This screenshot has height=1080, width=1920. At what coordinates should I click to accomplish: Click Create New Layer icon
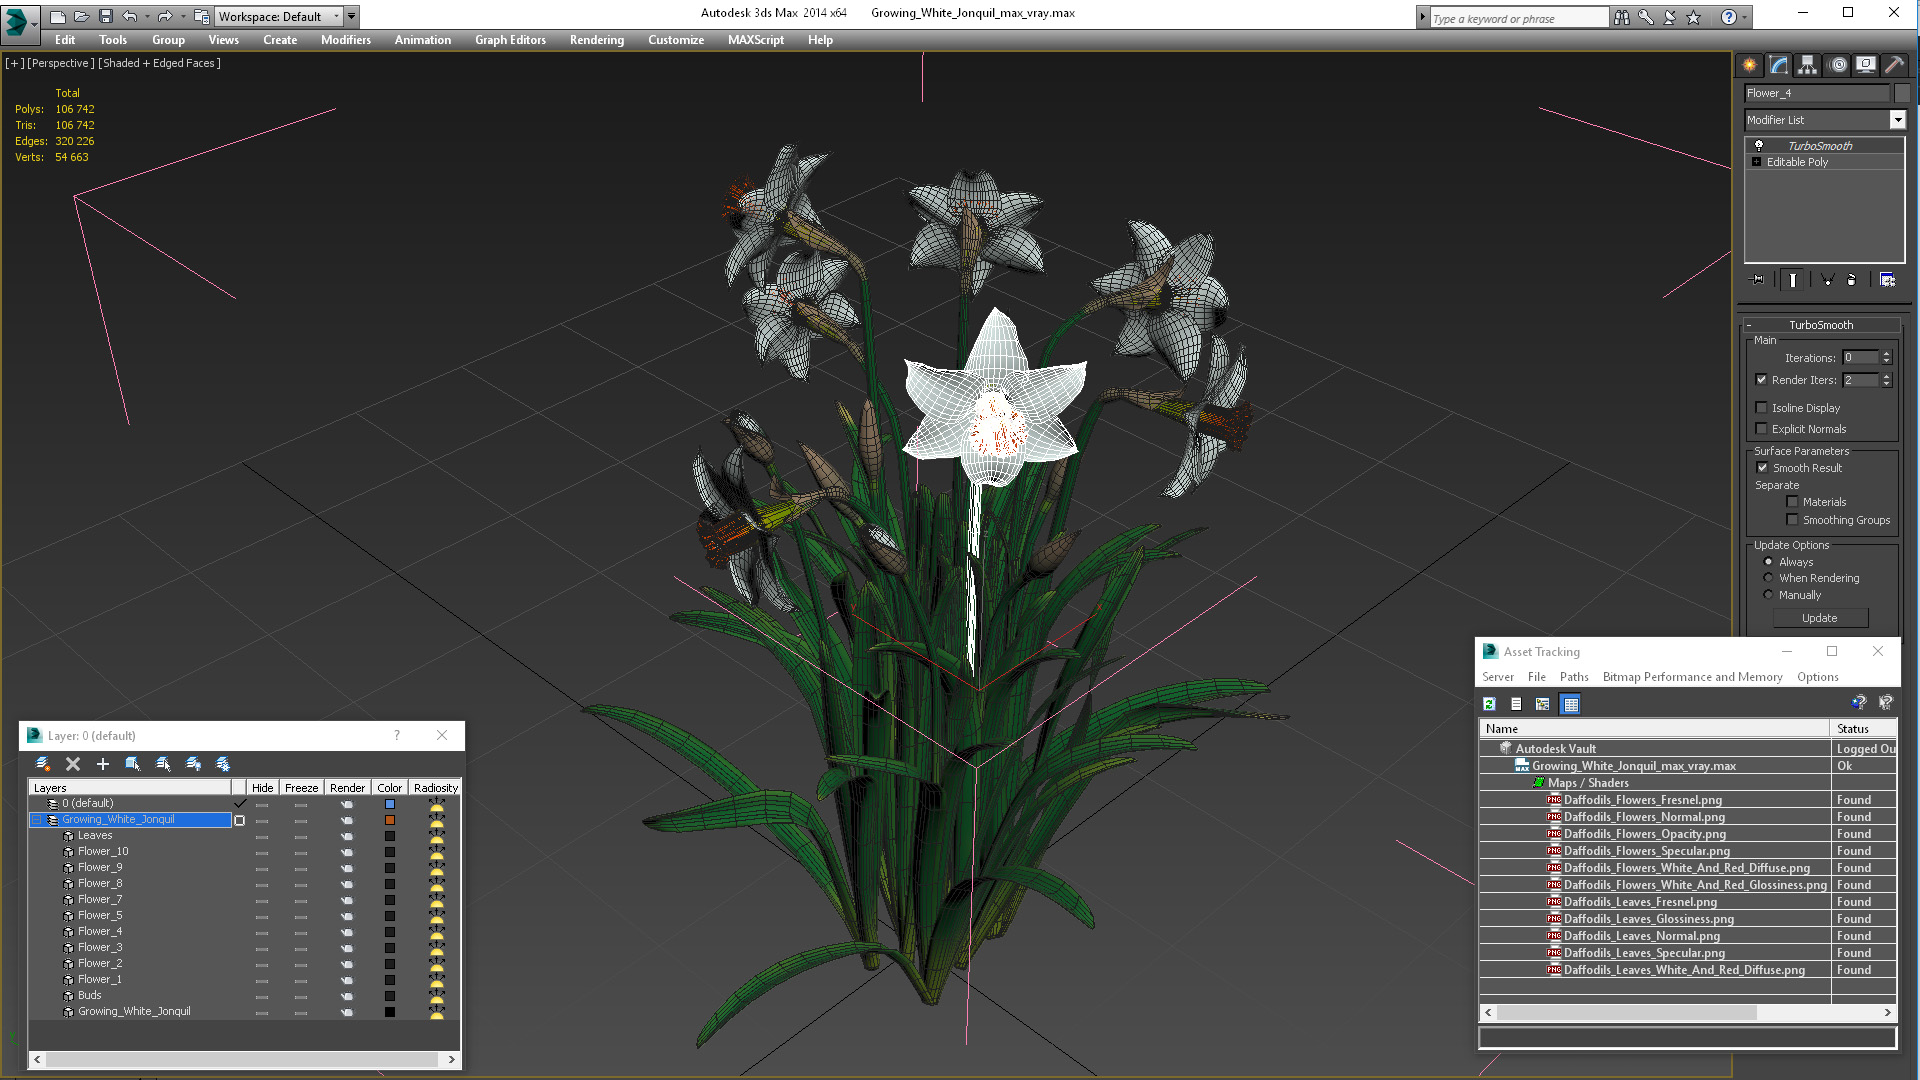(43, 764)
